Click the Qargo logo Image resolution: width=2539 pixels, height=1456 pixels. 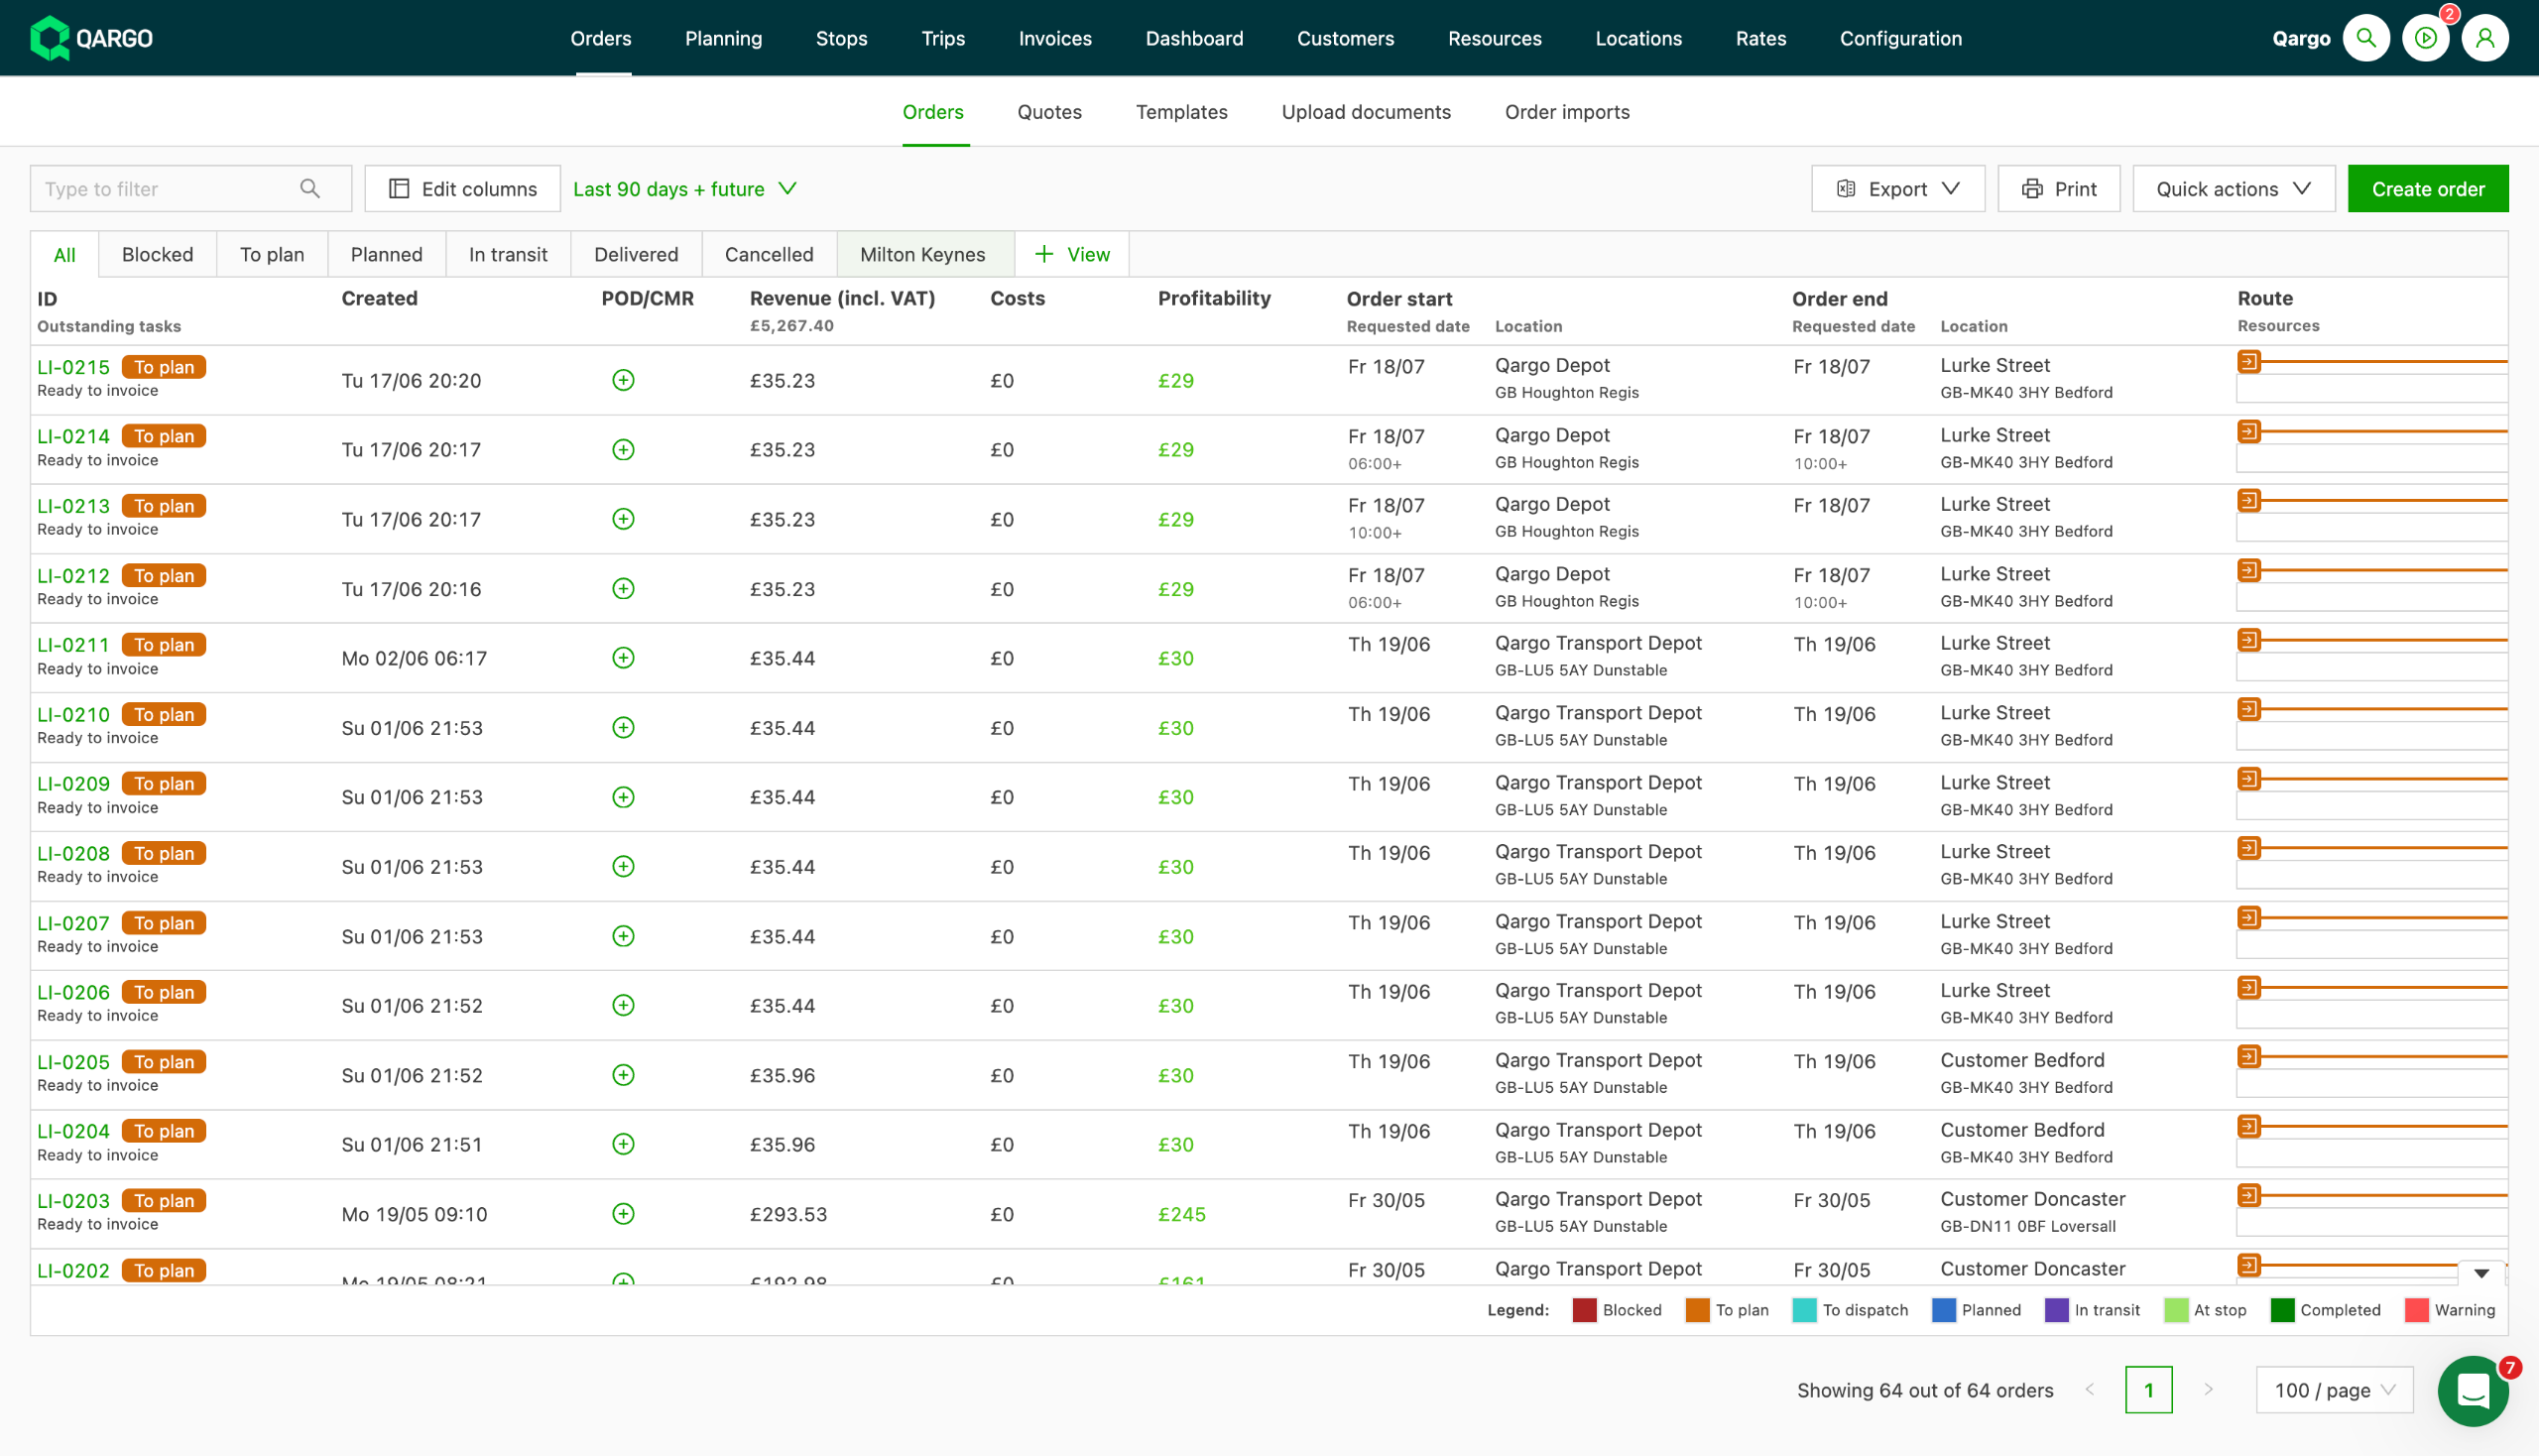92,38
